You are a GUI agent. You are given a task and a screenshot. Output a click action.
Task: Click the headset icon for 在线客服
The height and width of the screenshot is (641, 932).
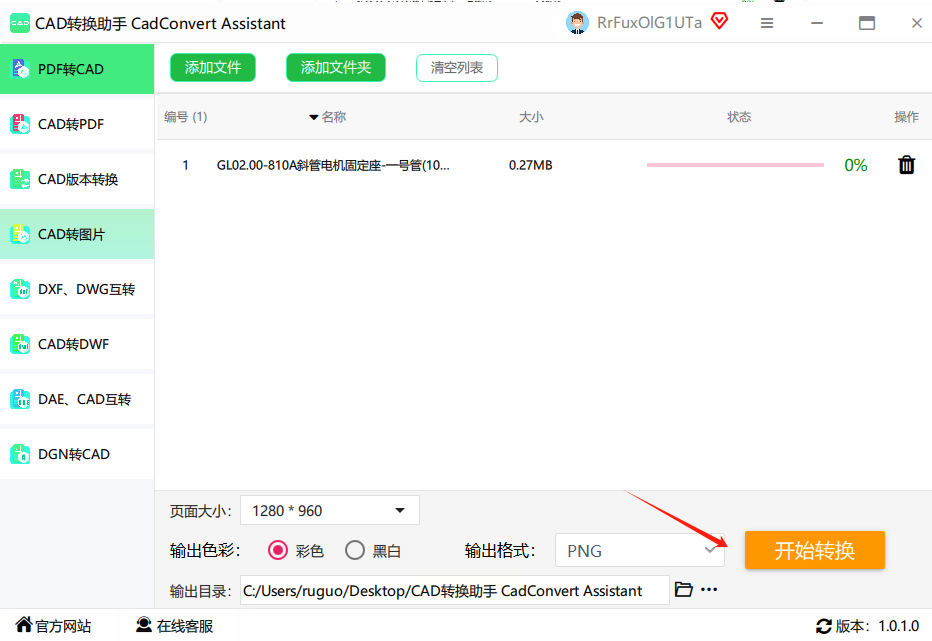pos(144,624)
